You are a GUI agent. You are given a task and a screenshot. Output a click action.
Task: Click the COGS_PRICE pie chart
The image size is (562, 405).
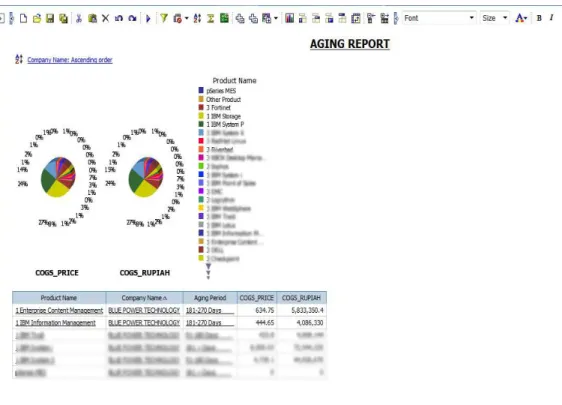coord(58,177)
